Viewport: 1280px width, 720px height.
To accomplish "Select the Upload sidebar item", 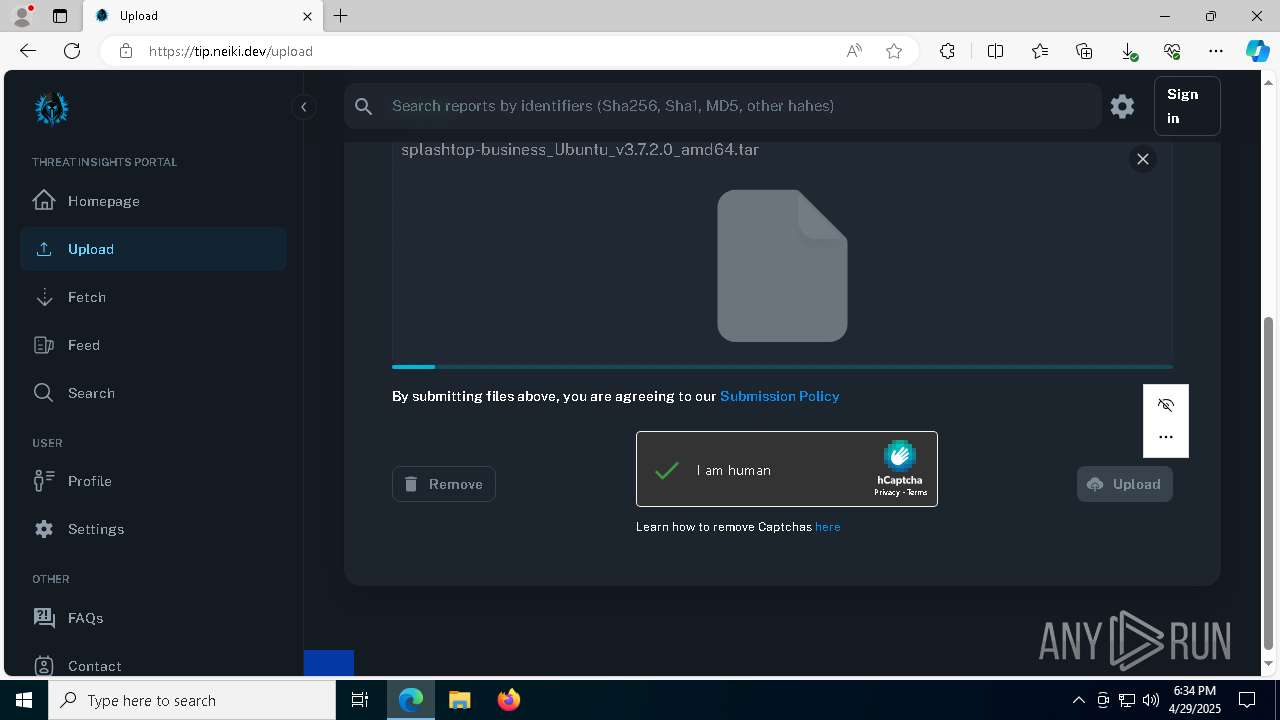I will pos(153,249).
